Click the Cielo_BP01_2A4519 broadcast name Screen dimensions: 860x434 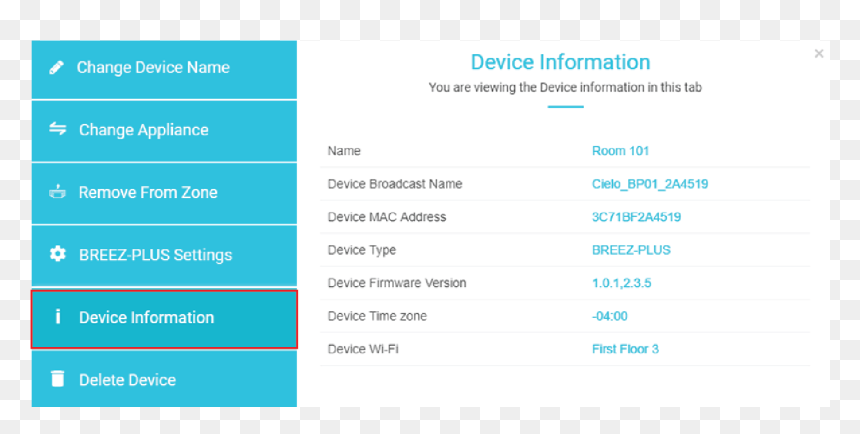650,184
